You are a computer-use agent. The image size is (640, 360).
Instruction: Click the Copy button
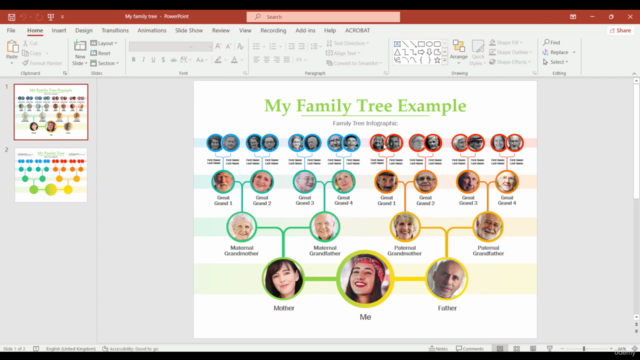pyautogui.click(x=32, y=53)
